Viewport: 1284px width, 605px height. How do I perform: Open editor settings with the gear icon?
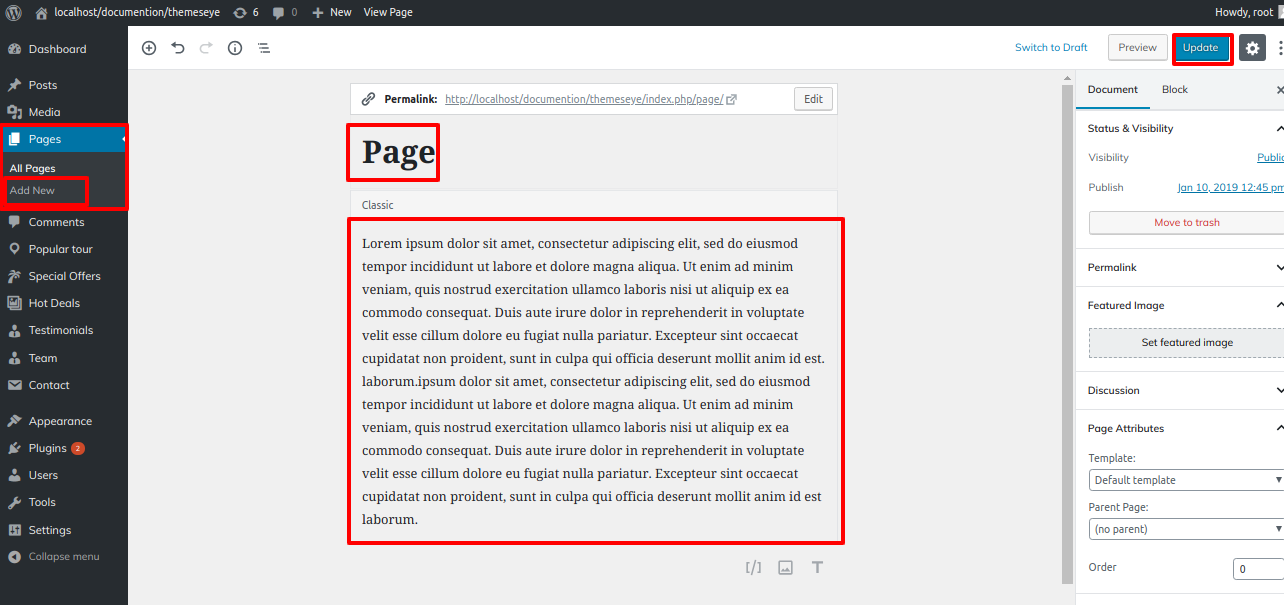click(x=1252, y=47)
